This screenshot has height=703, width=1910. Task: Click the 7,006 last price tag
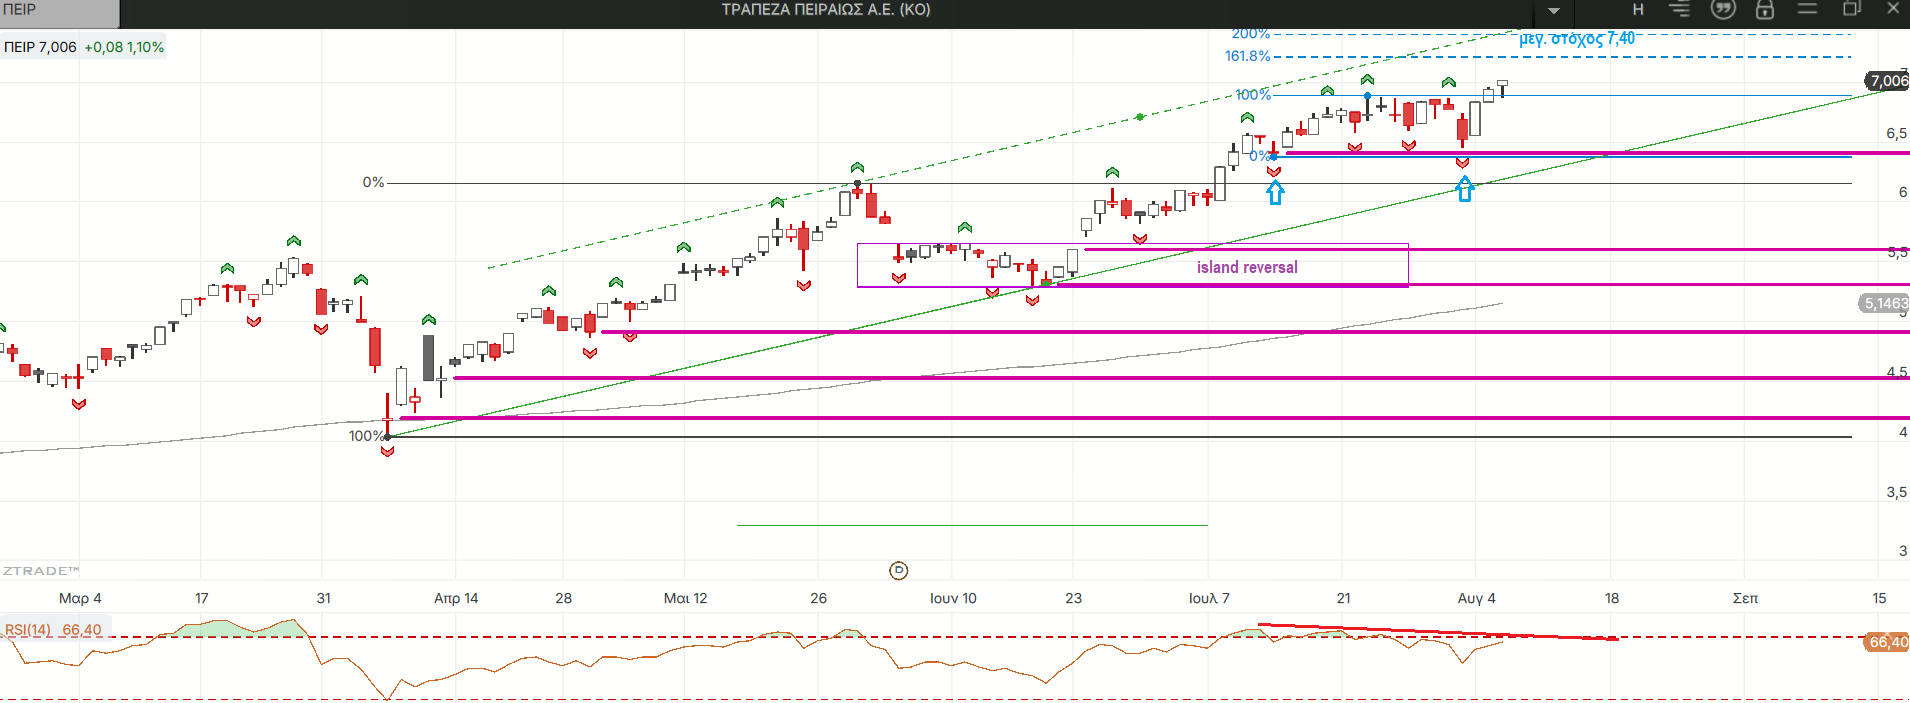click(1888, 81)
